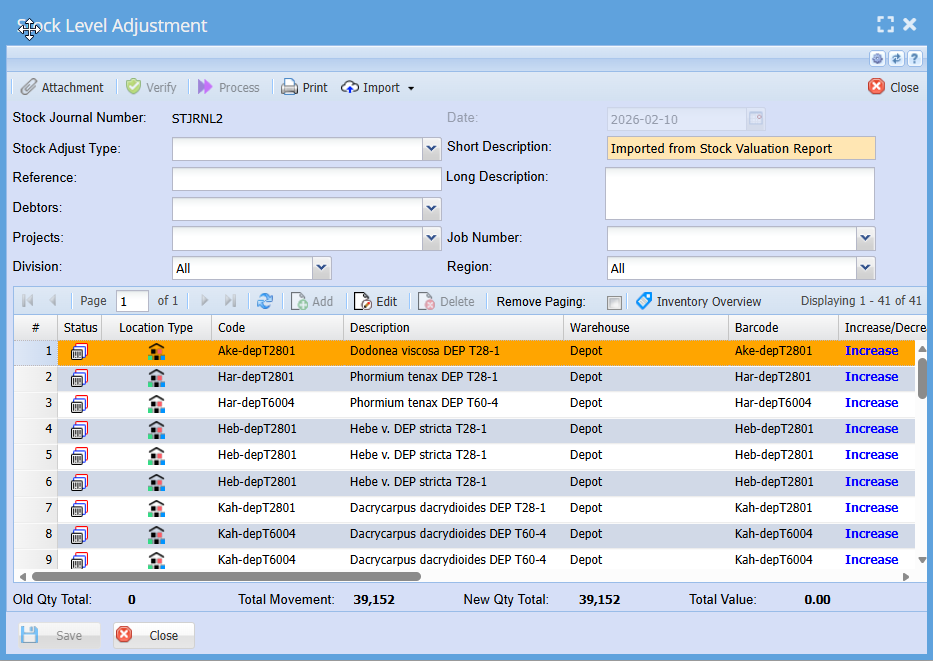
Task: Click the location type icon in row 3
Action: 156,403
